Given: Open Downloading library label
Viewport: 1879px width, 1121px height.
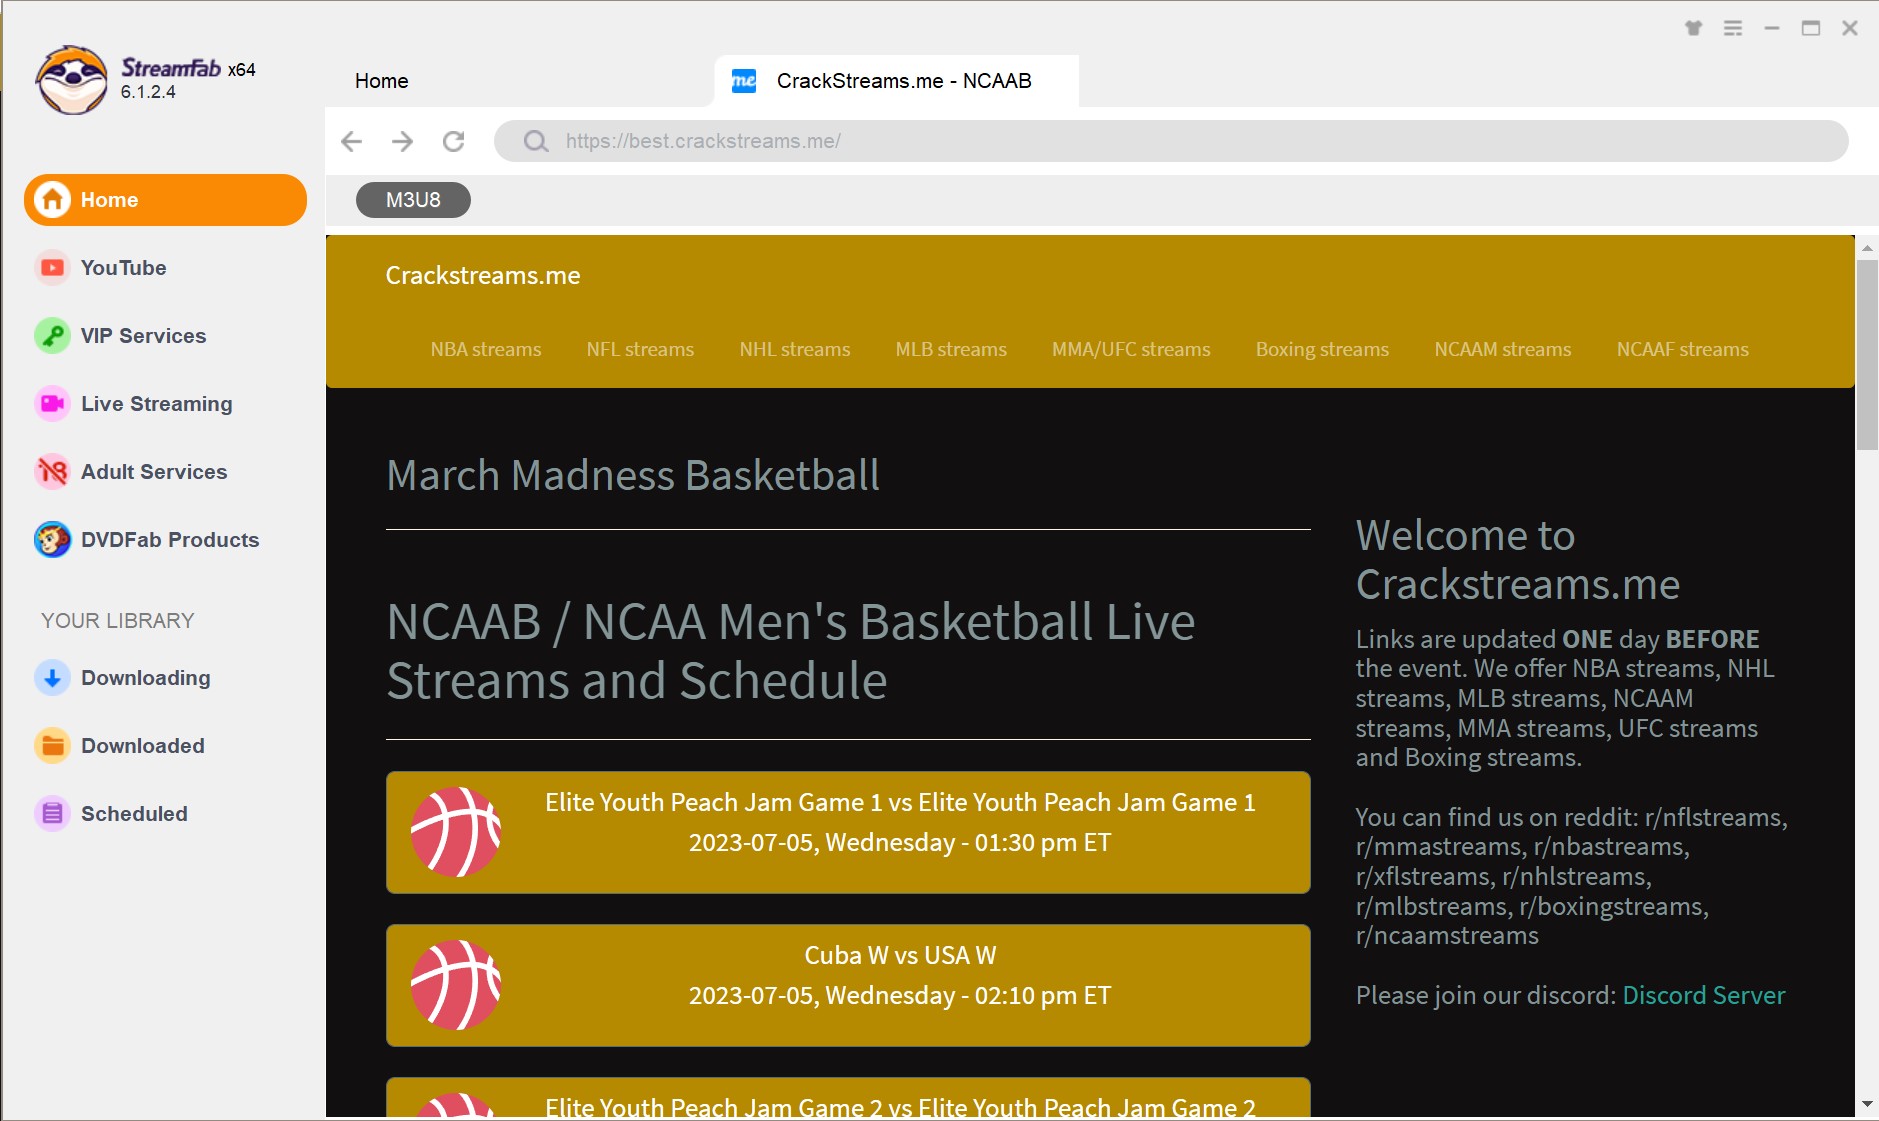Looking at the screenshot, I should pos(146,678).
